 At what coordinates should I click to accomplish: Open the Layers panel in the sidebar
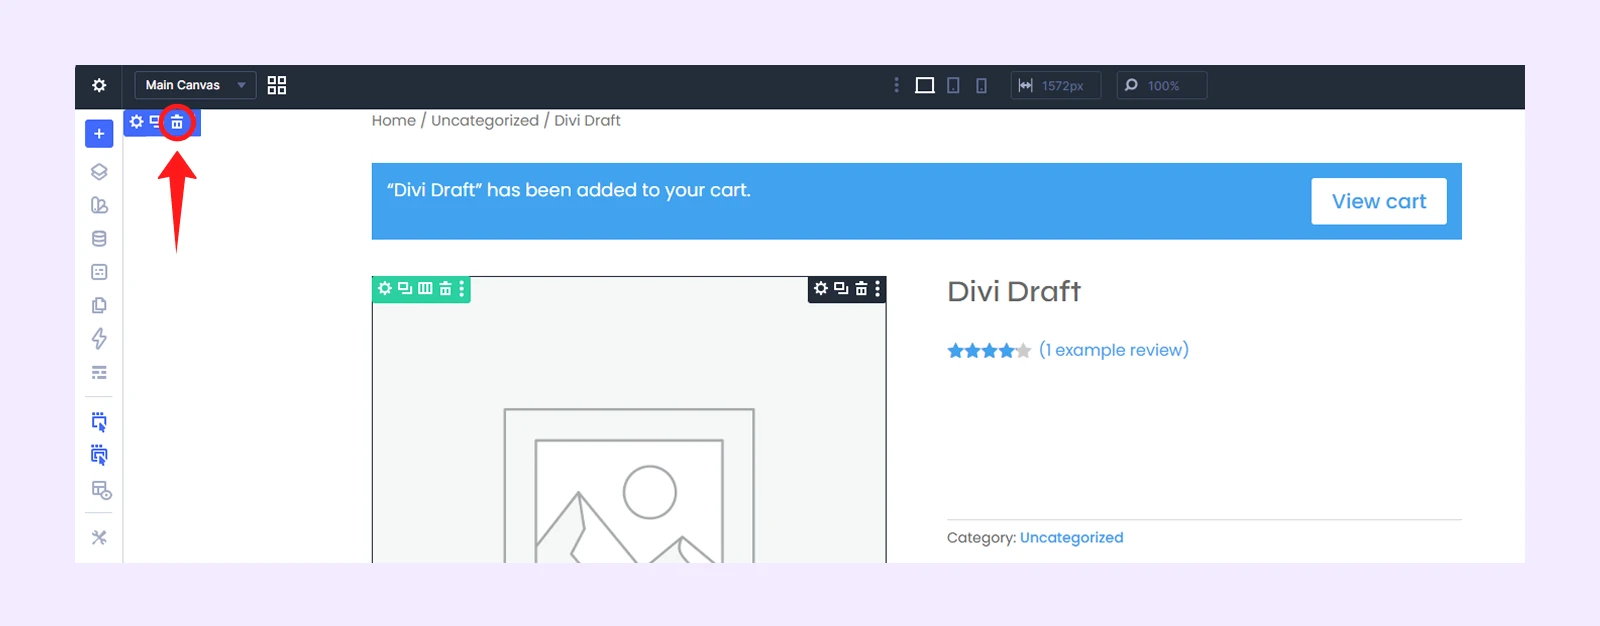[99, 172]
